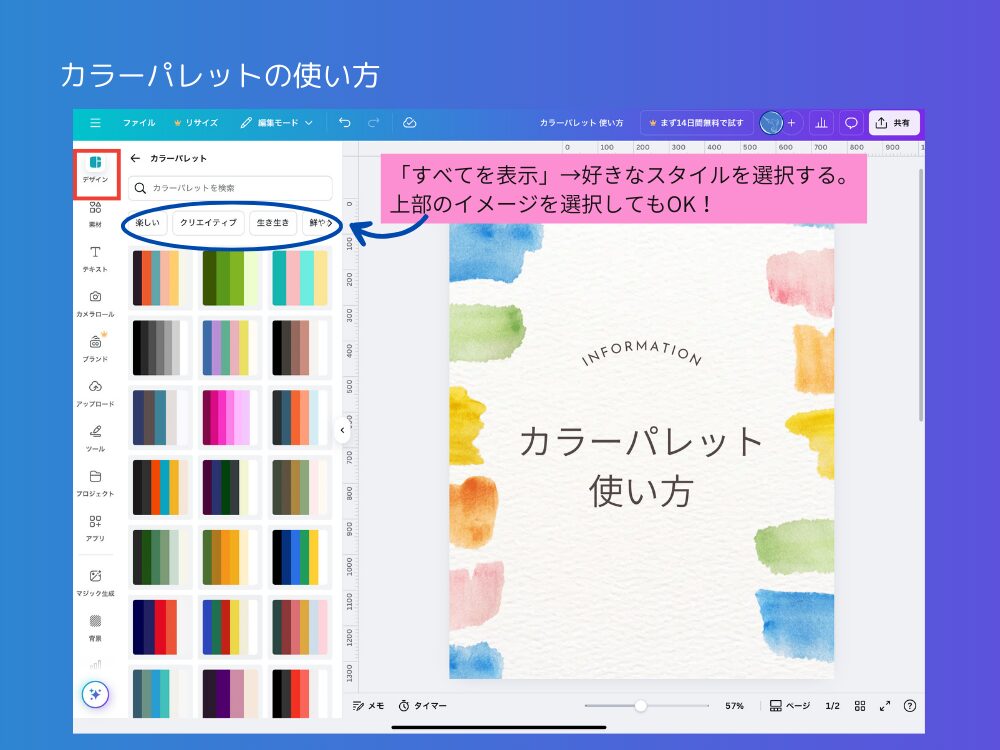Open the hamburger menu at top left
The height and width of the screenshot is (750, 1000).
94,123
